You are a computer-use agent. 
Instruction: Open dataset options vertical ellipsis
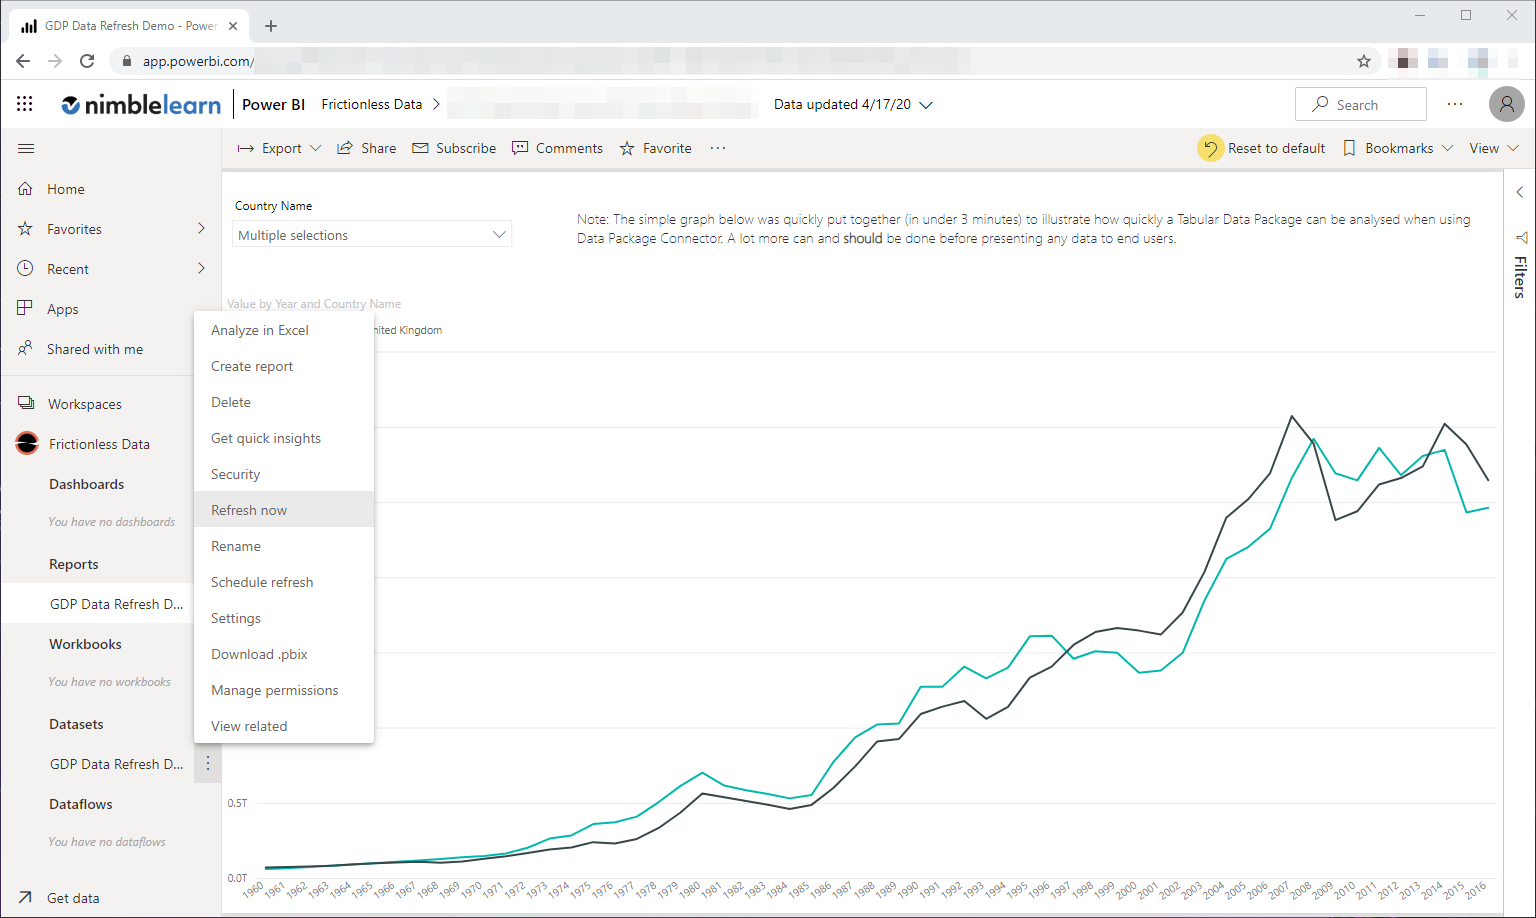point(208,764)
